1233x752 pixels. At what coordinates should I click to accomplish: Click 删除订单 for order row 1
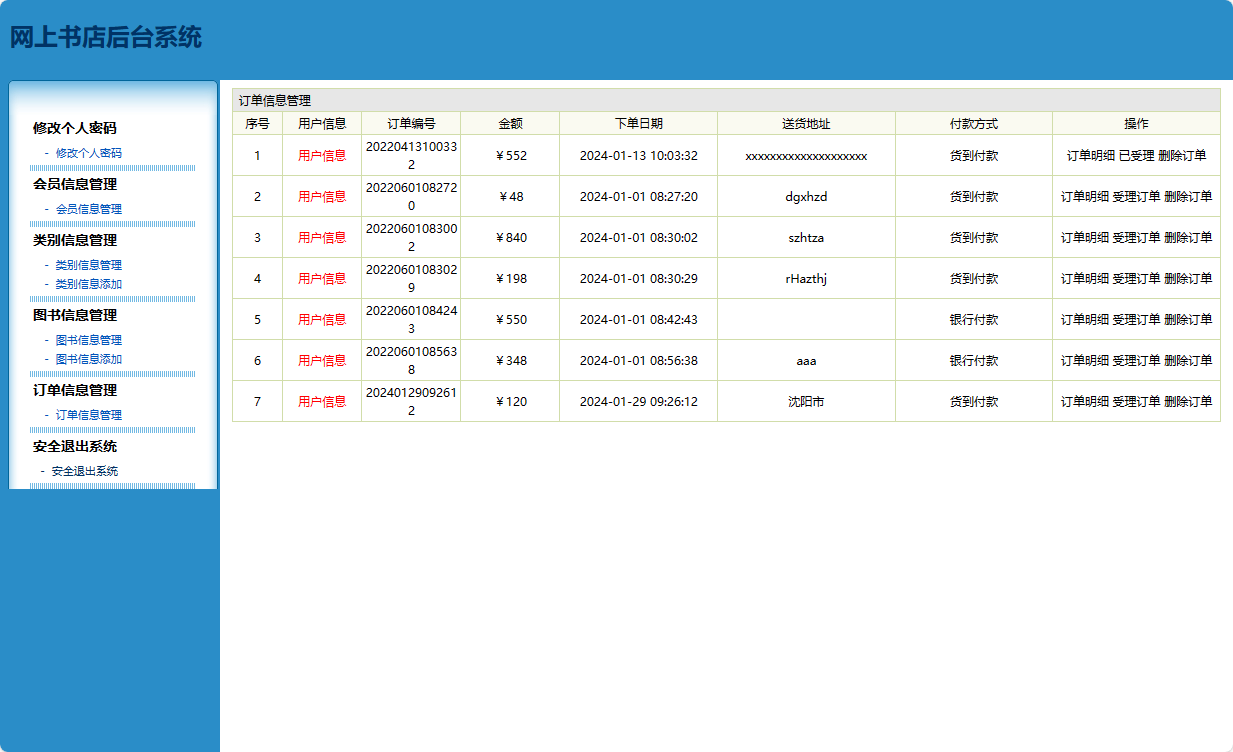point(1182,156)
